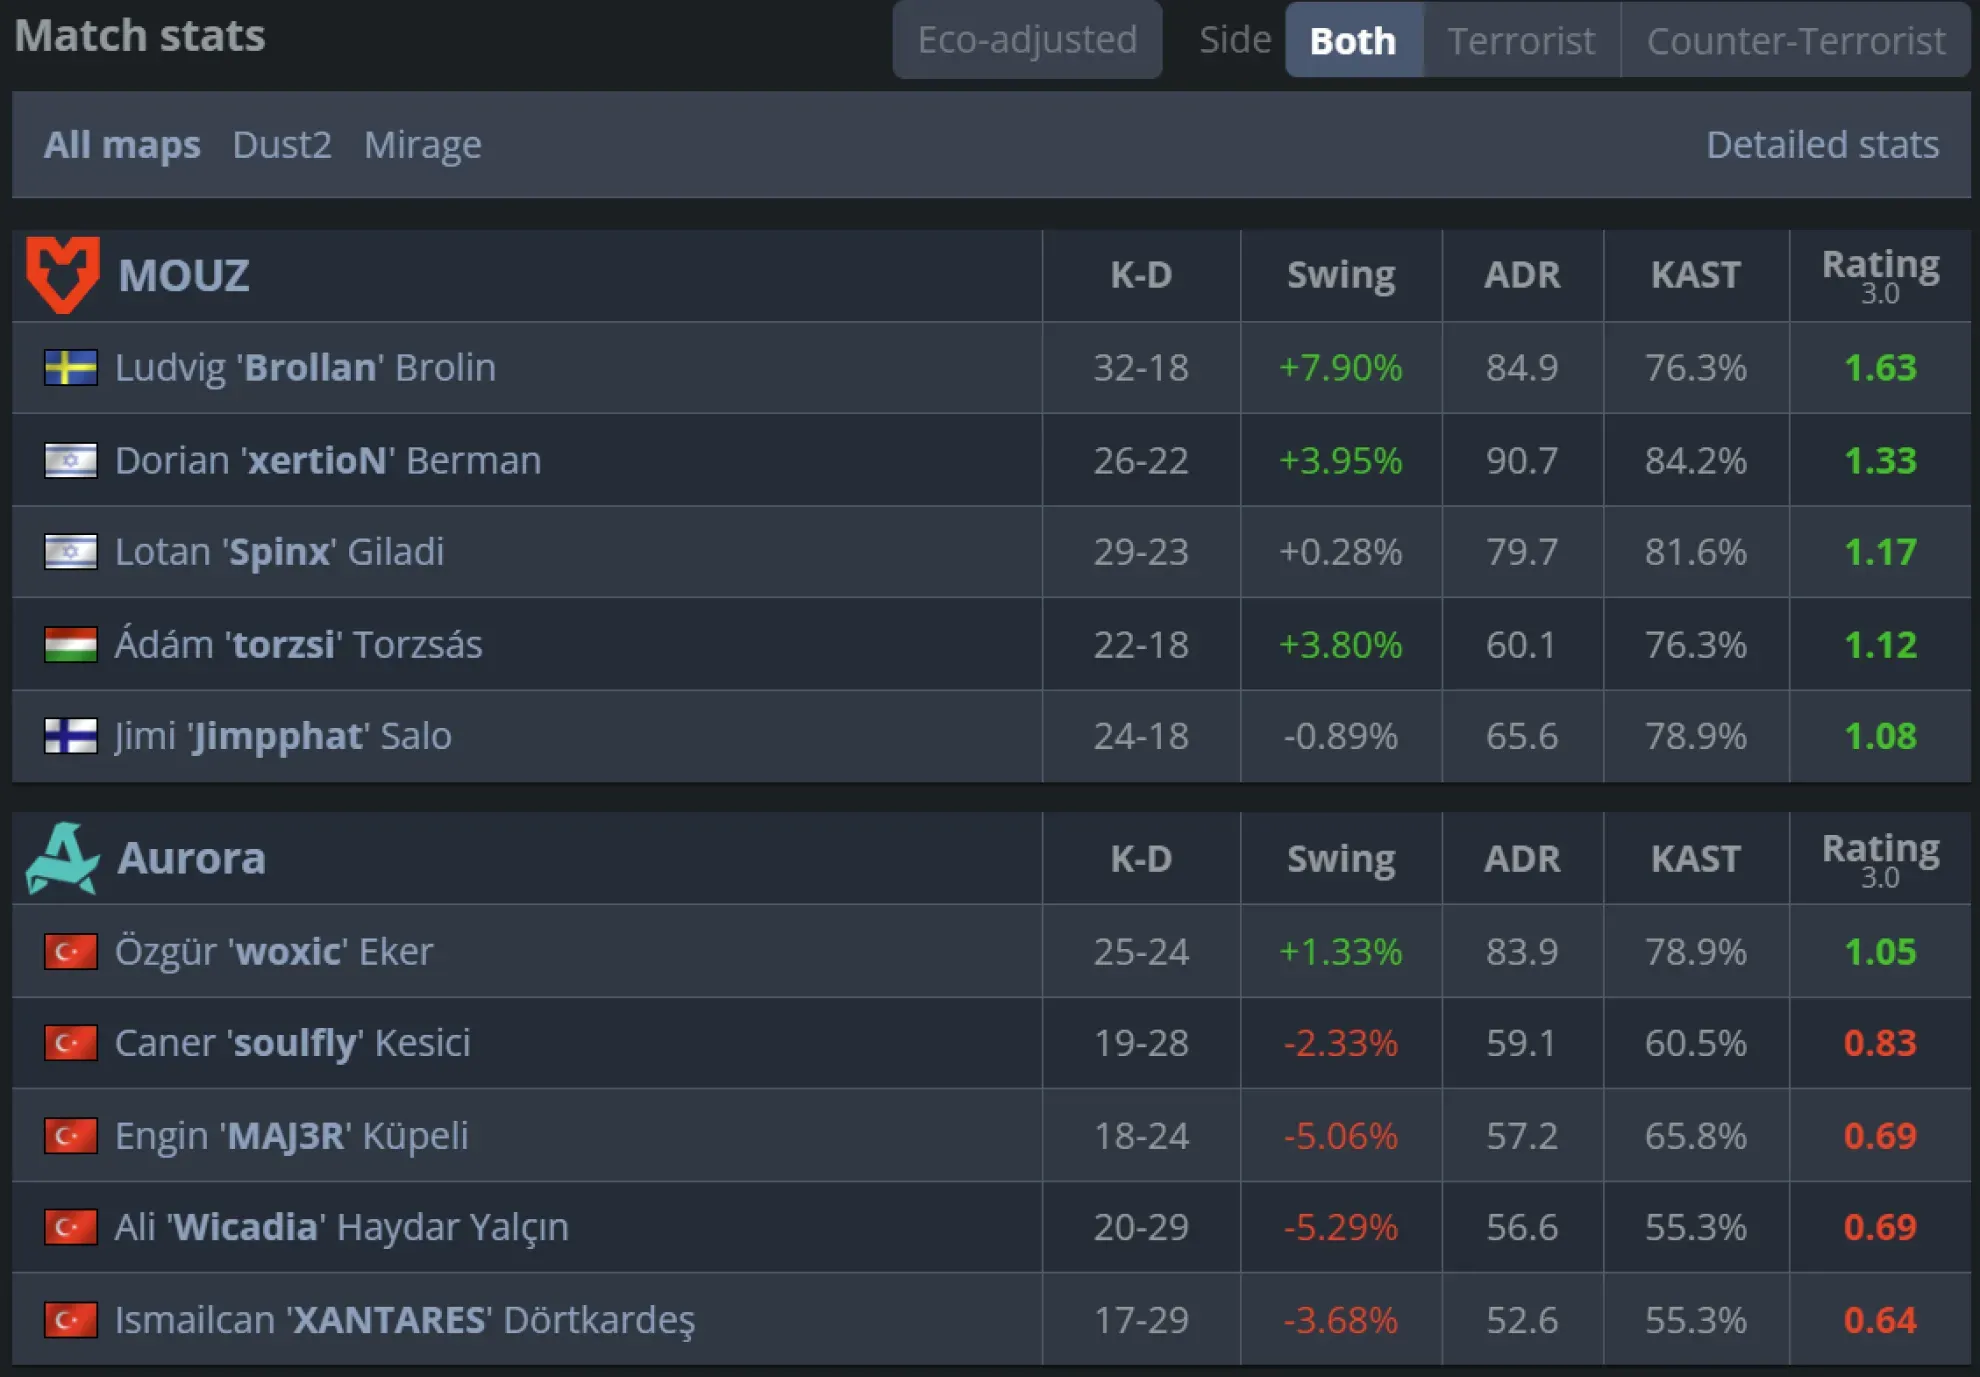Click woxic's Rating 3.0 value
The image size is (1980, 1377).
coord(1879,950)
